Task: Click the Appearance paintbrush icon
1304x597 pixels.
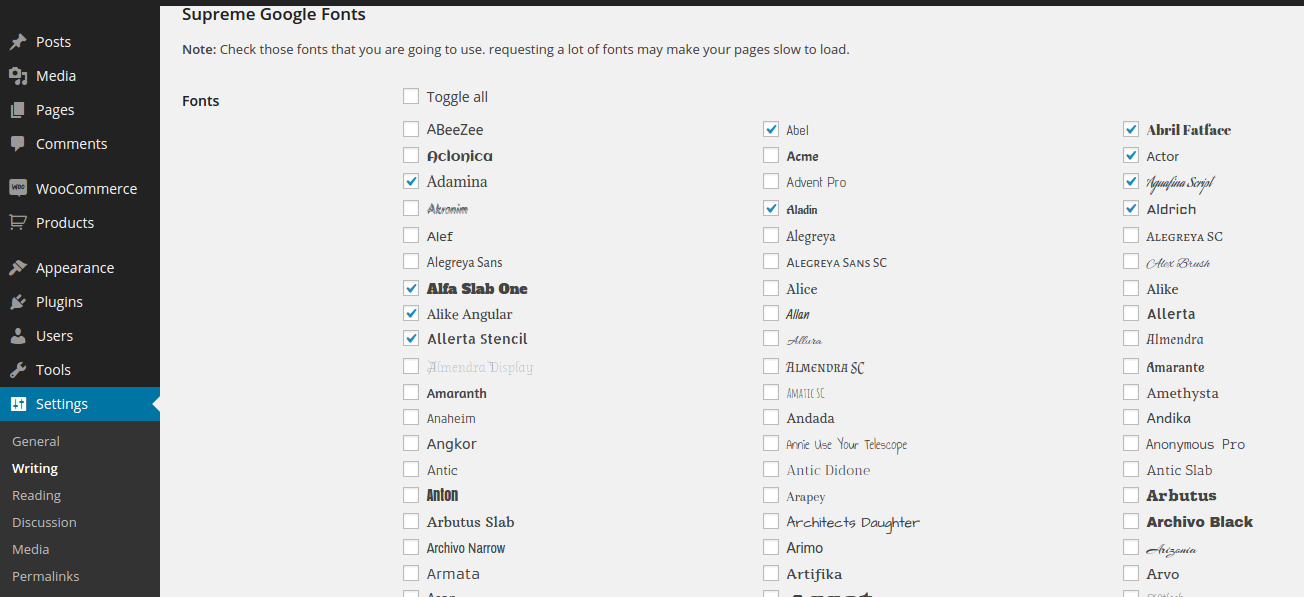Action: [x=18, y=268]
